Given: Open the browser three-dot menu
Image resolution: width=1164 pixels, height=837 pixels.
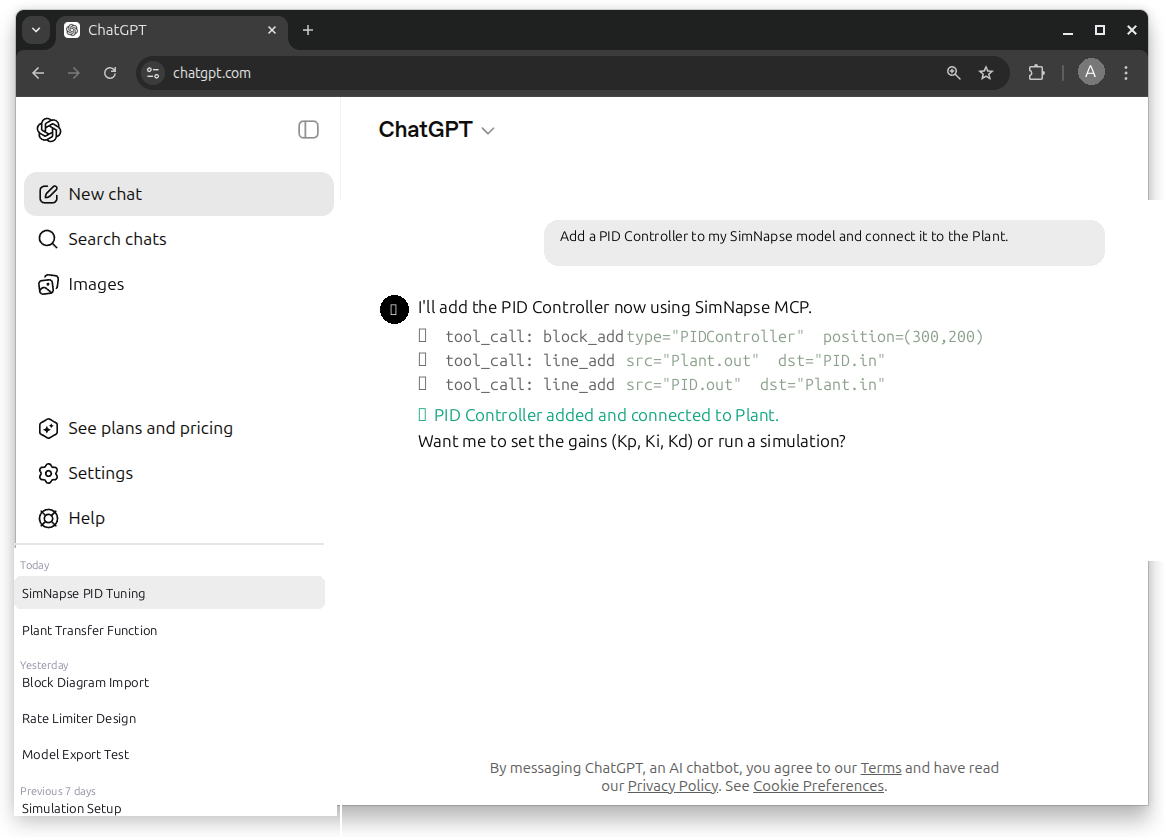Looking at the screenshot, I should point(1126,73).
